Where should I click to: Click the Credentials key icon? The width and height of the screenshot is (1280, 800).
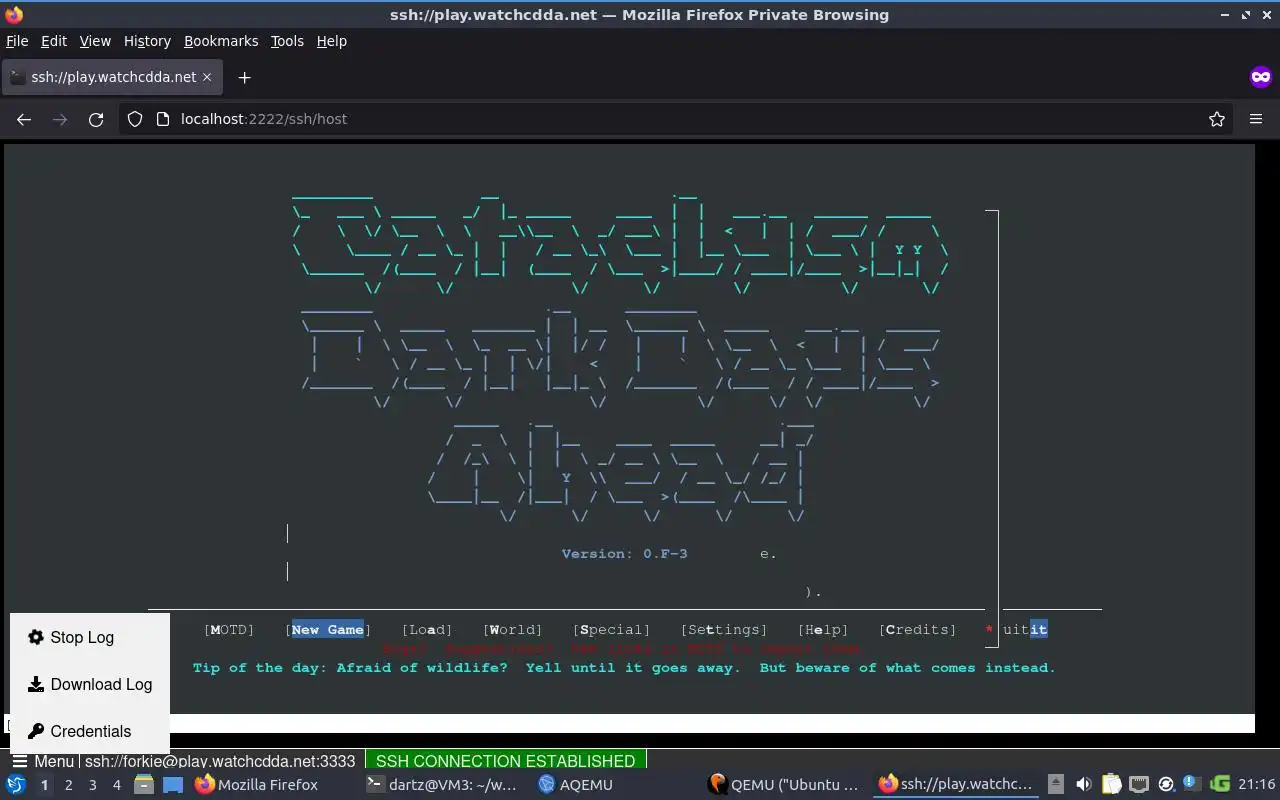click(36, 731)
